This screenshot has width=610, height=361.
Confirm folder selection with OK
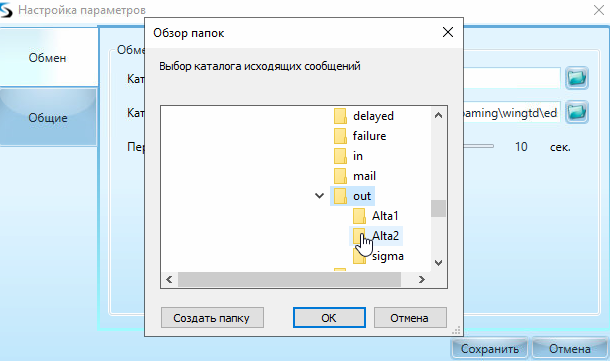click(329, 318)
